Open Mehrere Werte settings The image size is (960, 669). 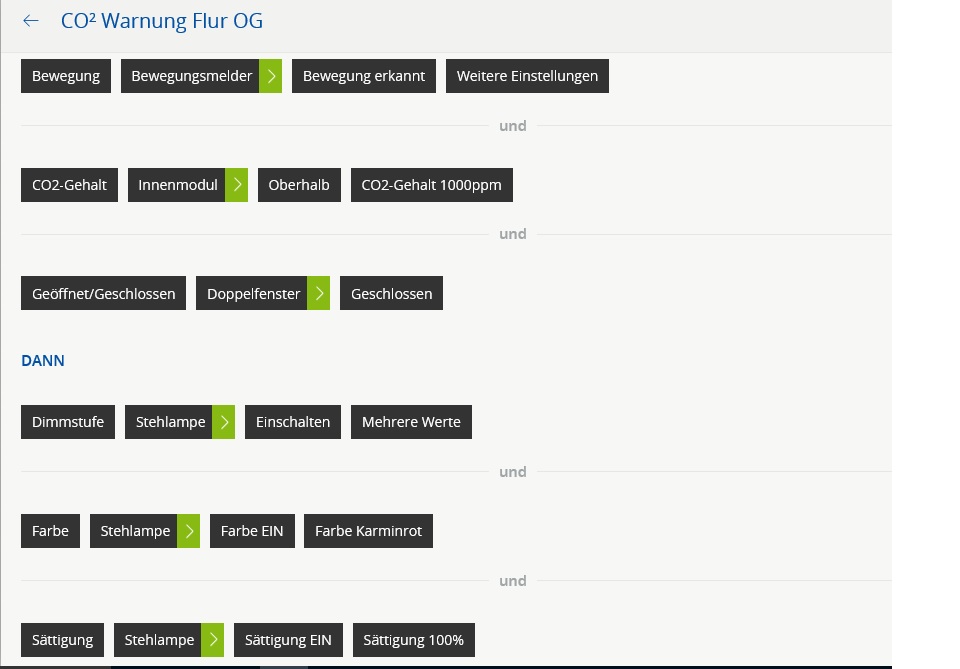pyautogui.click(x=411, y=422)
